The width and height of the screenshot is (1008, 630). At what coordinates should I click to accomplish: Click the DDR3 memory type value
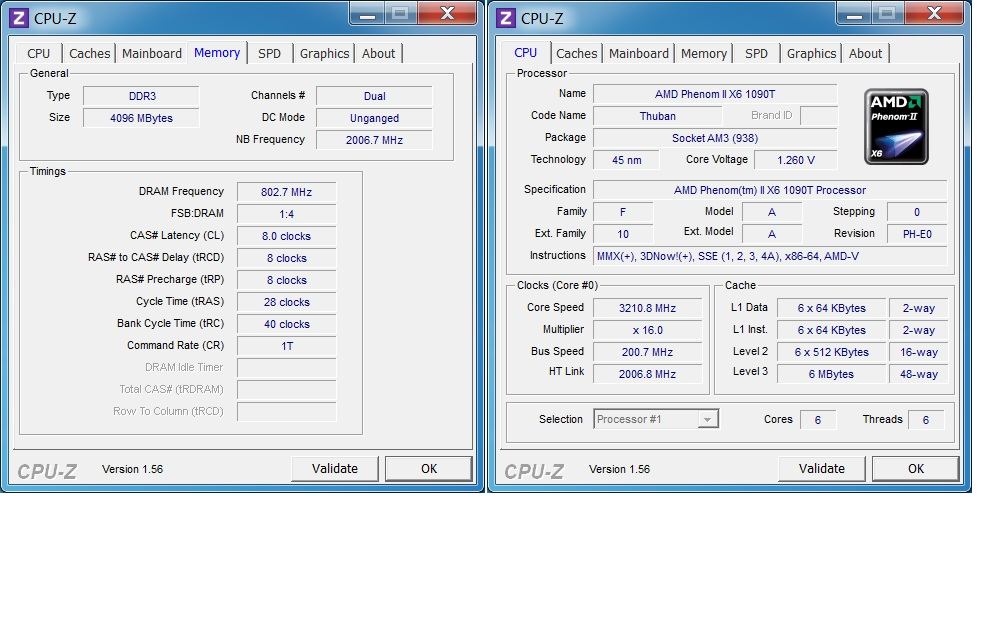point(141,96)
